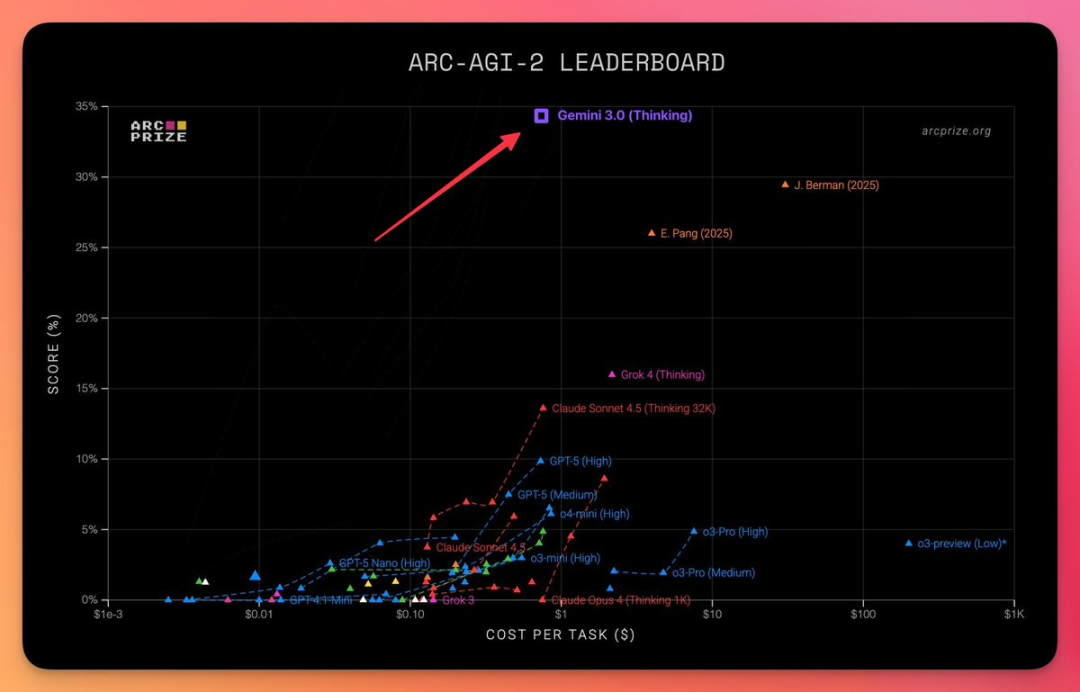Click the COST PER TASK ($) axis title
Screen dimensions: 1080x692
pos(560,635)
